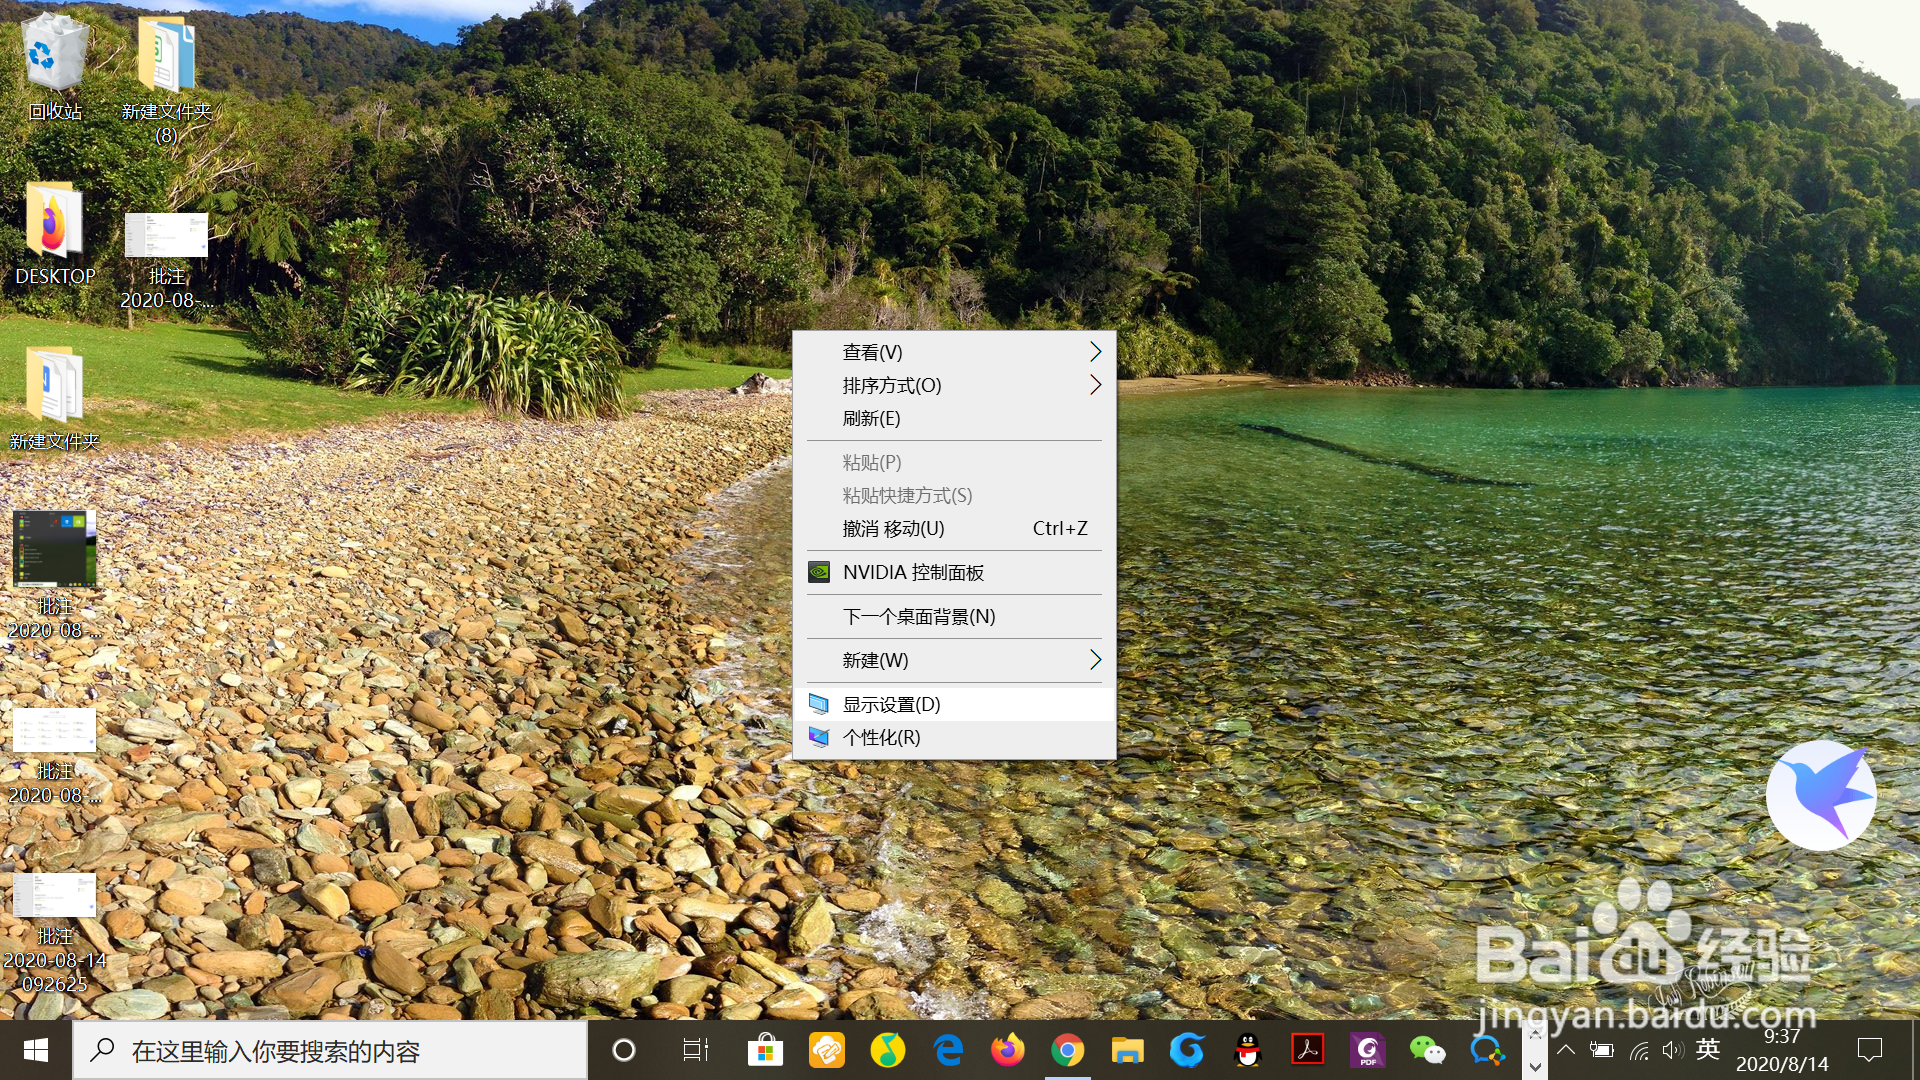Click the floating blue bird widget

click(1820, 795)
